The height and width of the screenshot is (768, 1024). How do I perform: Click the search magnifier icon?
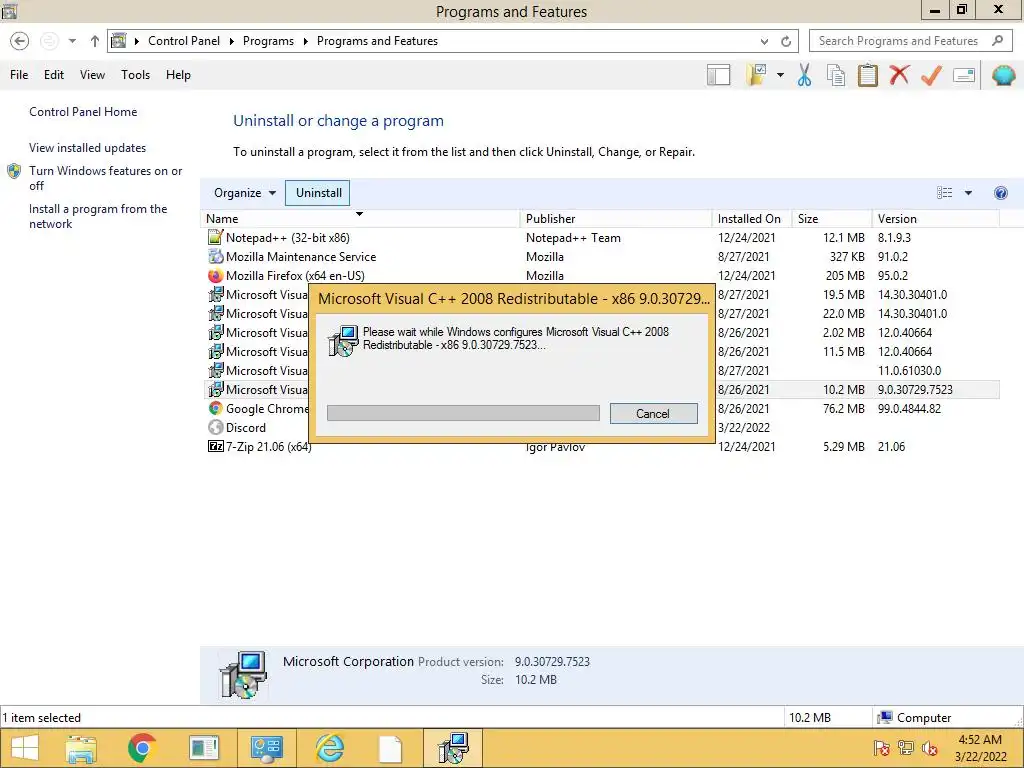pyautogui.click(x=997, y=40)
